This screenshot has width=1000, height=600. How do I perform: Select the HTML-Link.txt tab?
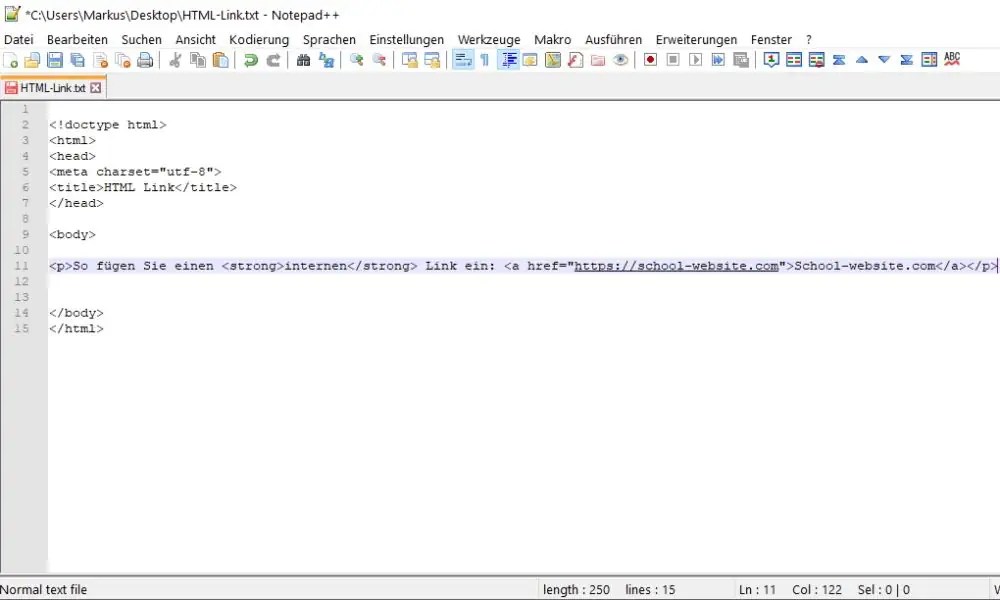52,87
